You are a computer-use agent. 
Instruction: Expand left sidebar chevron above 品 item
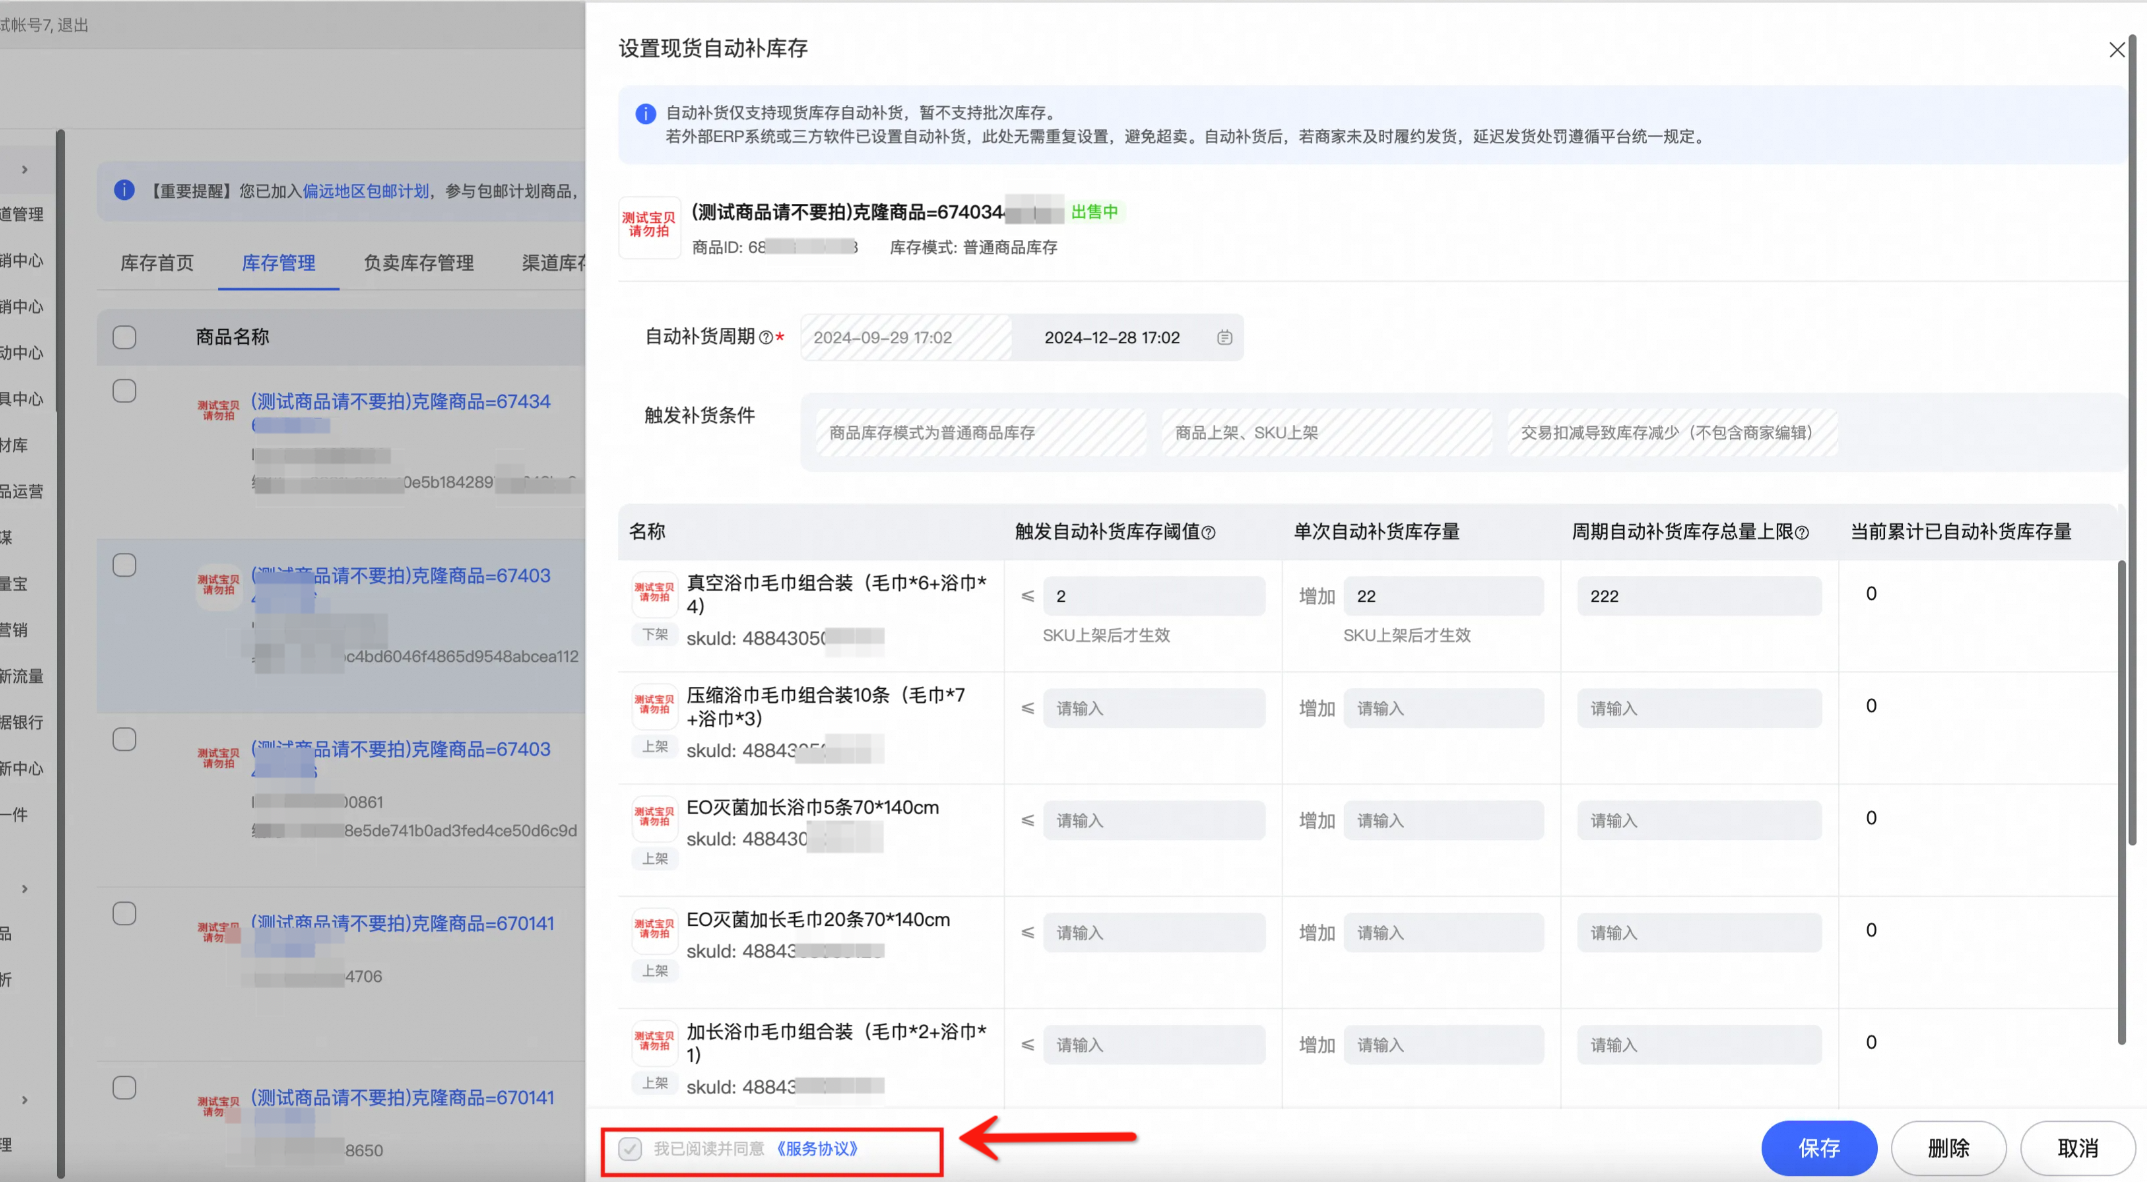24,889
